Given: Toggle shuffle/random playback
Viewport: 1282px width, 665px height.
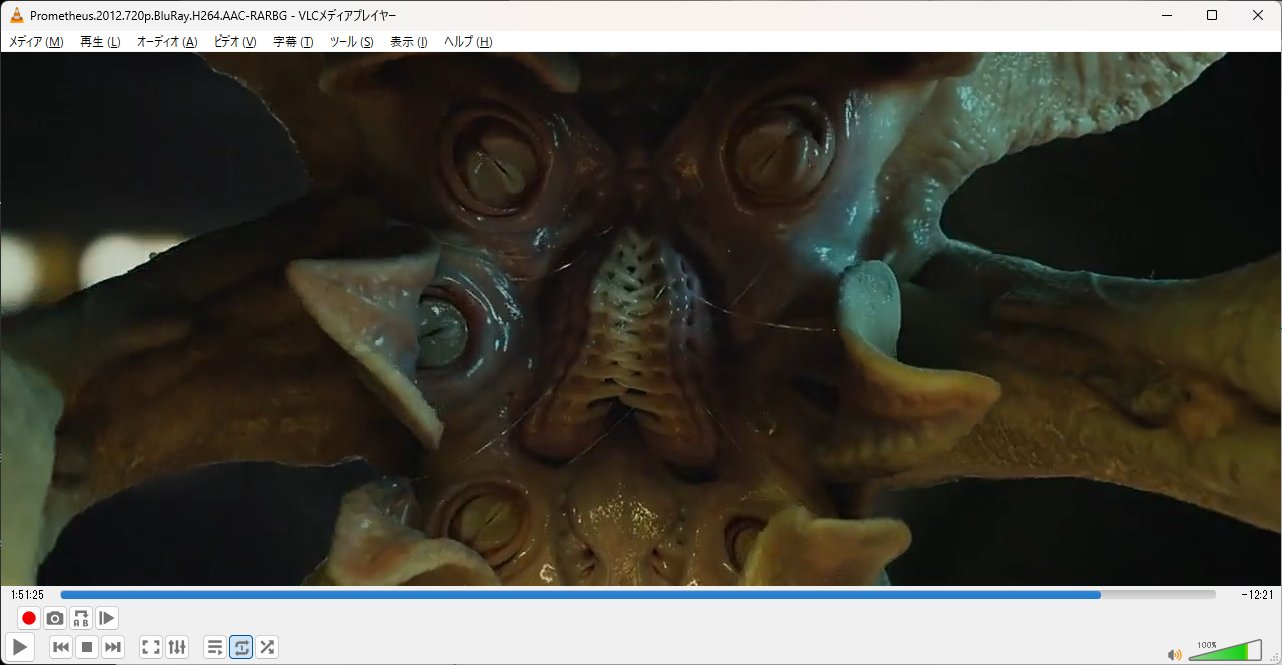Looking at the screenshot, I should point(267,647).
